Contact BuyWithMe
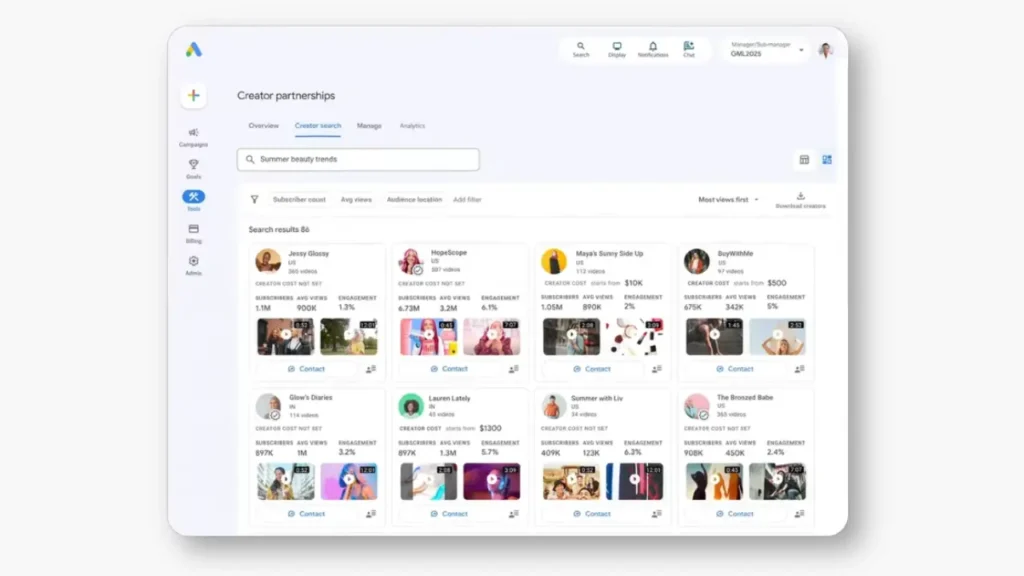The image size is (1024, 576). tap(735, 369)
